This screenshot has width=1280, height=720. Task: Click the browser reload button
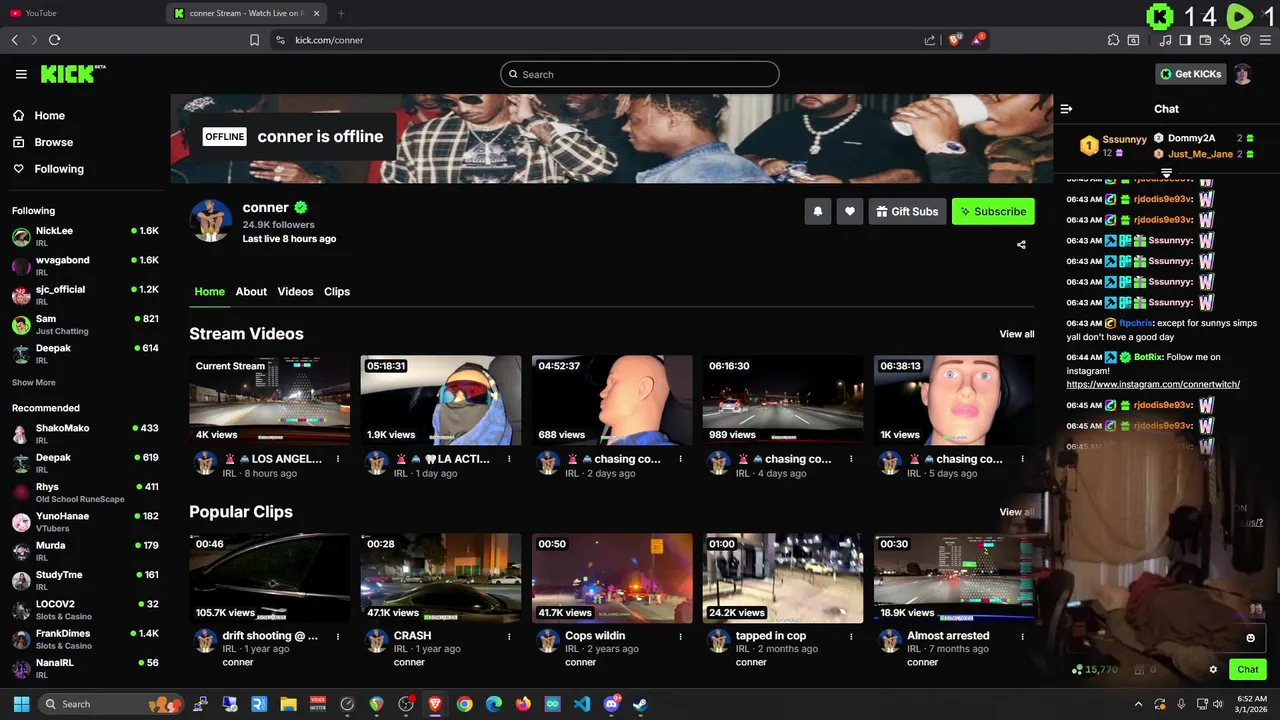(x=54, y=40)
